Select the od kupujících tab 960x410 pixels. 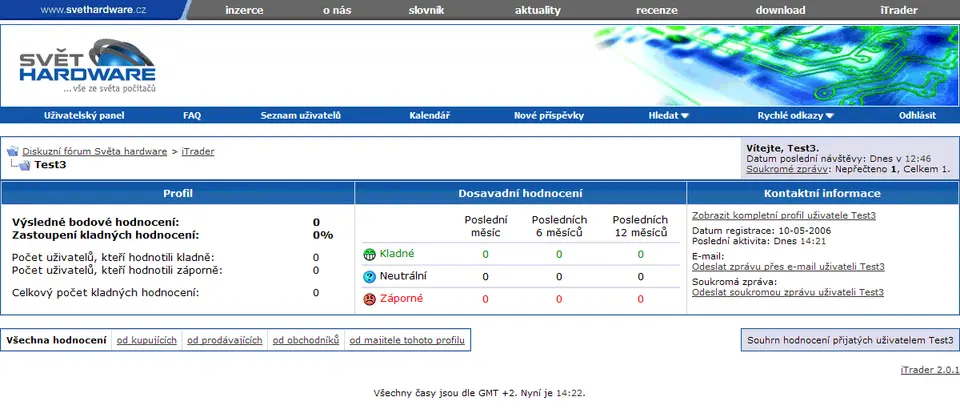pyautogui.click(x=147, y=341)
